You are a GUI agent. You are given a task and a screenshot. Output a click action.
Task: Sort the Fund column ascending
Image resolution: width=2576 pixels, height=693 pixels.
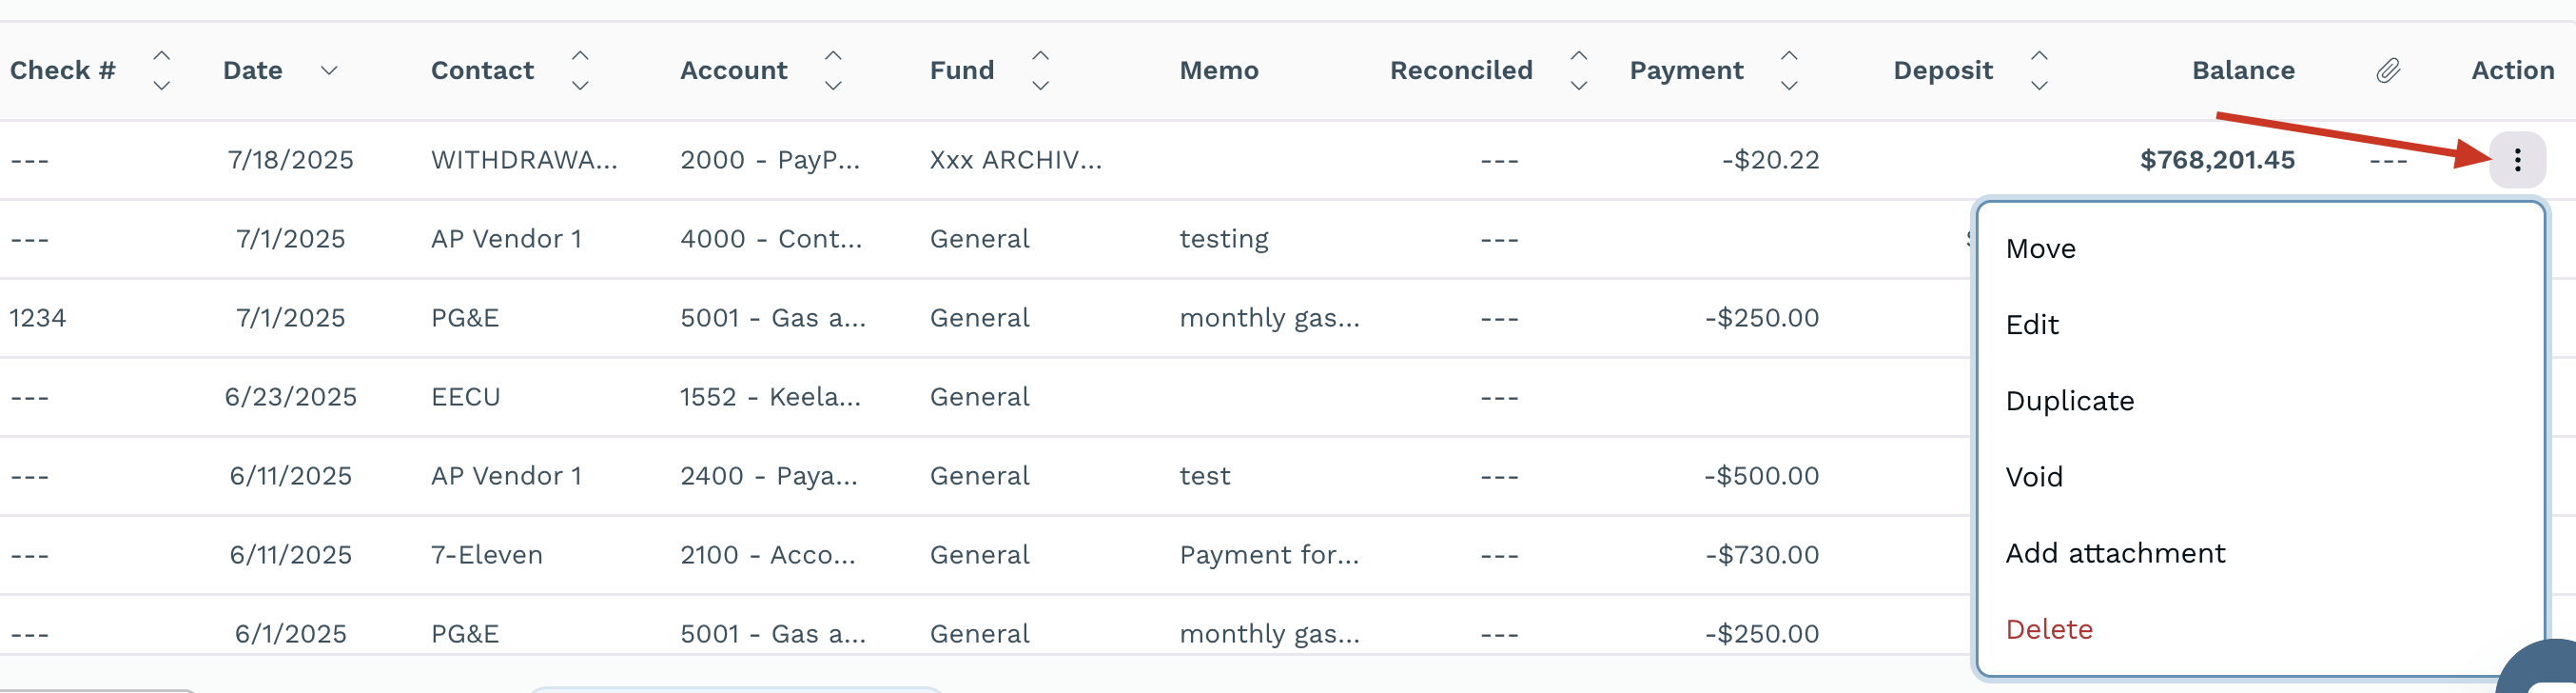tap(1041, 55)
